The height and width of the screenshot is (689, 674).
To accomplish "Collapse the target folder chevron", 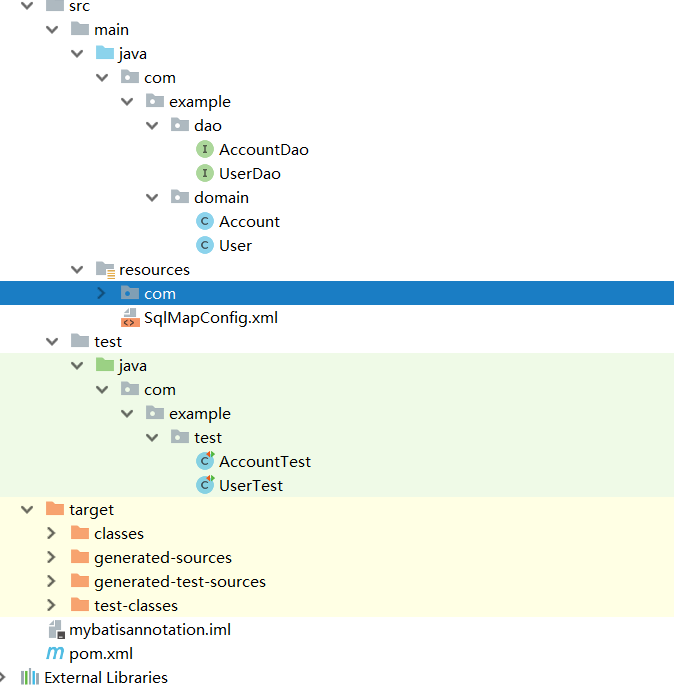I will [27, 510].
